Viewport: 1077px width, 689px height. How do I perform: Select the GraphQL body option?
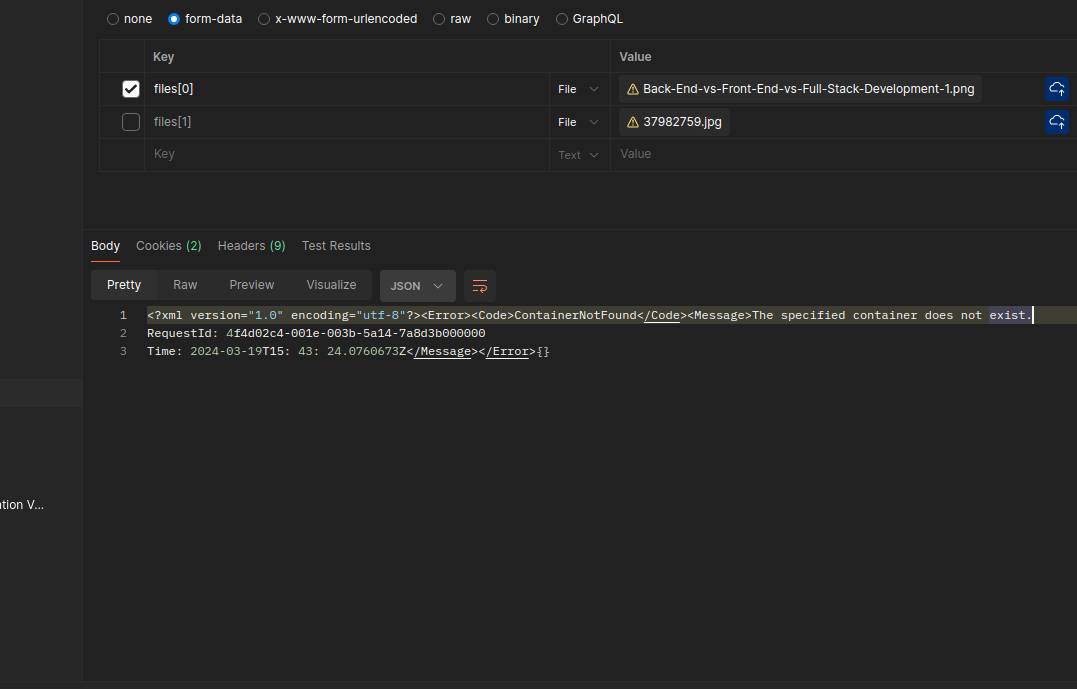(562, 19)
